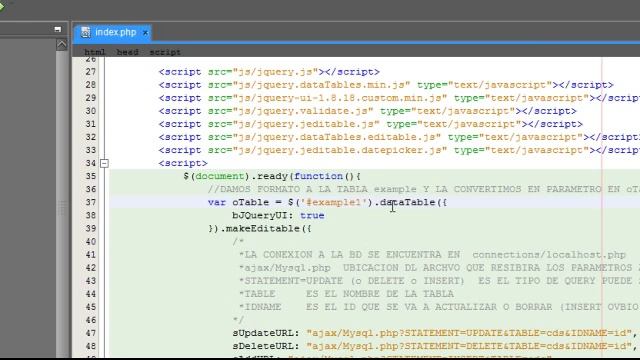Minimize the left side panel

[x=58, y=29]
